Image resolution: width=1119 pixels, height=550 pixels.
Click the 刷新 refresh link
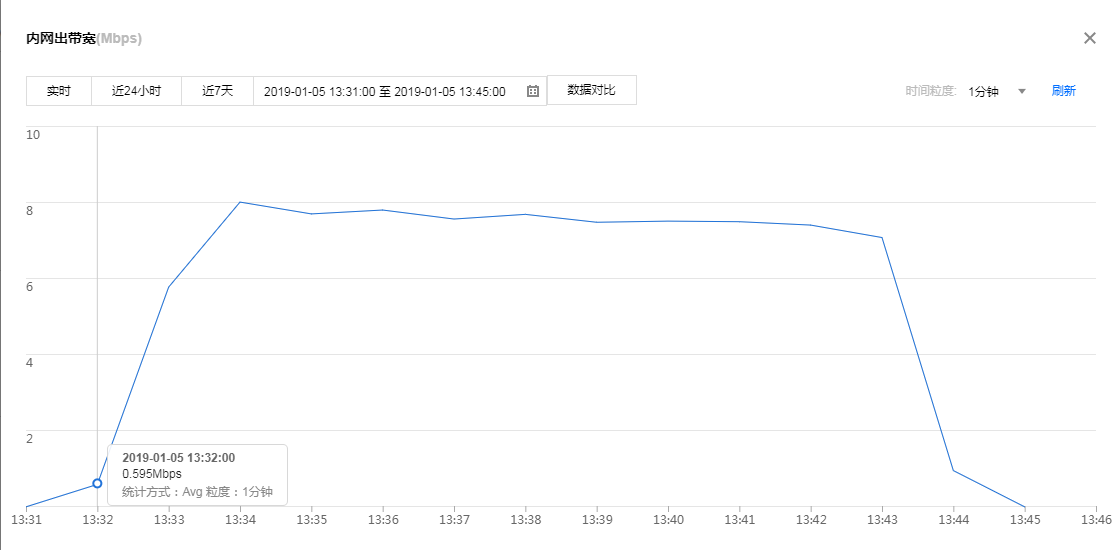[1063, 91]
